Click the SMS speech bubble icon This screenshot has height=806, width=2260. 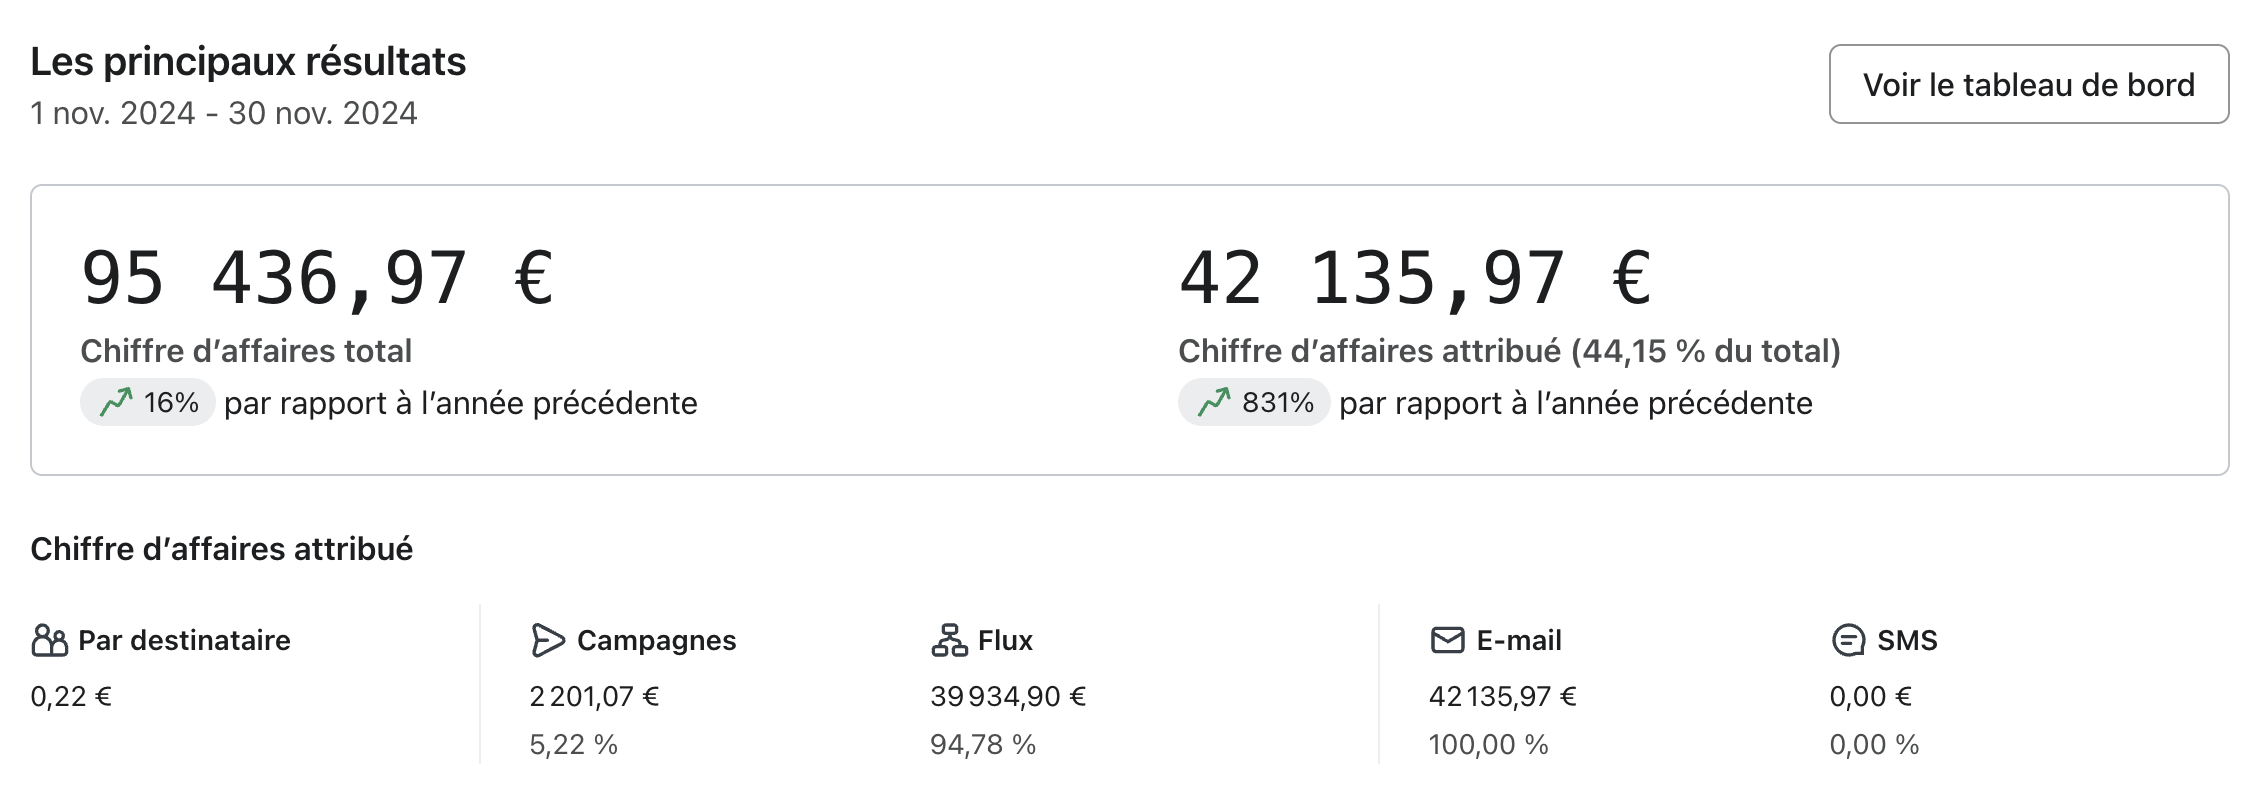tap(1848, 640)
